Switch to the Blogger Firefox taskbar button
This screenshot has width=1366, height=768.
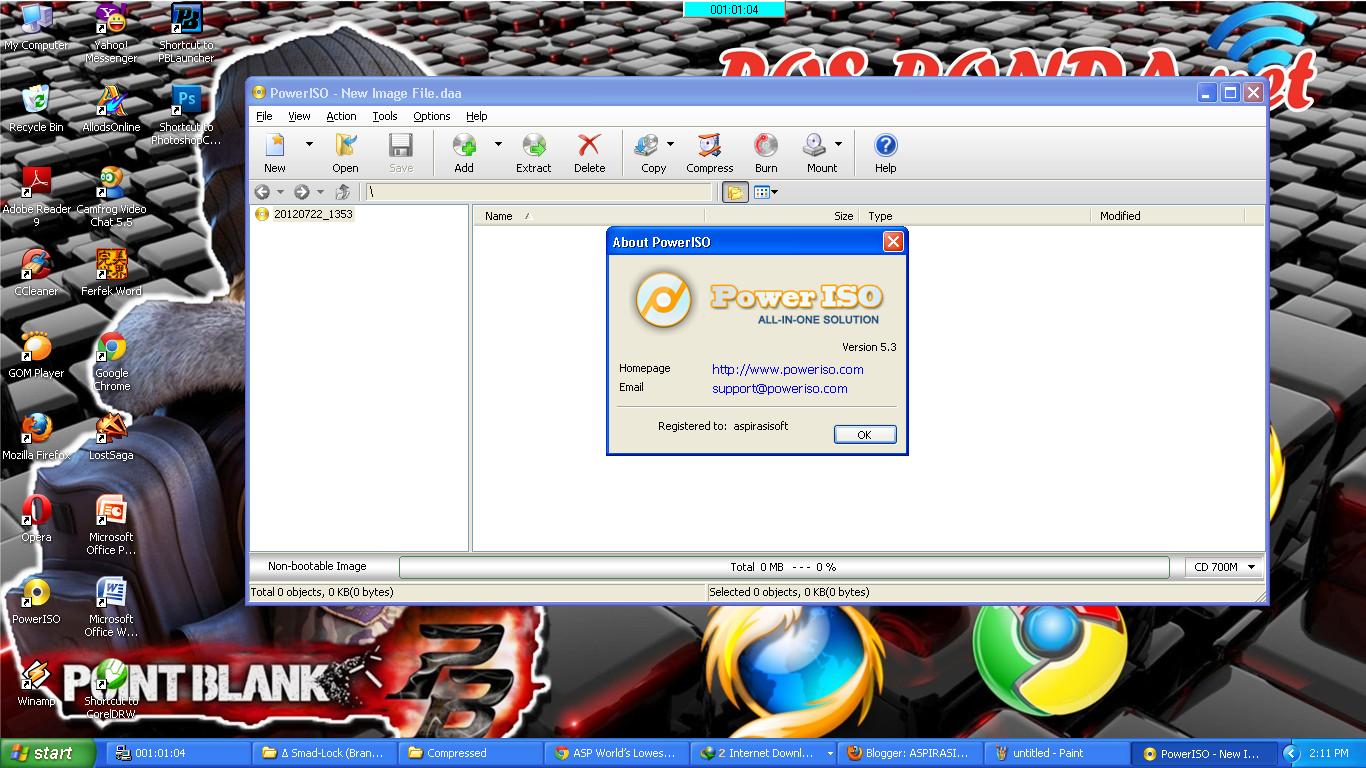[x=910, y=753]
